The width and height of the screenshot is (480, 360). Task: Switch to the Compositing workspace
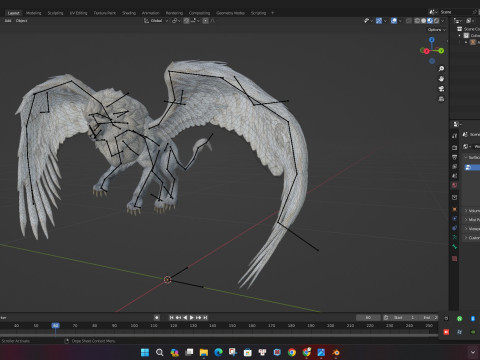coord(199,13)
